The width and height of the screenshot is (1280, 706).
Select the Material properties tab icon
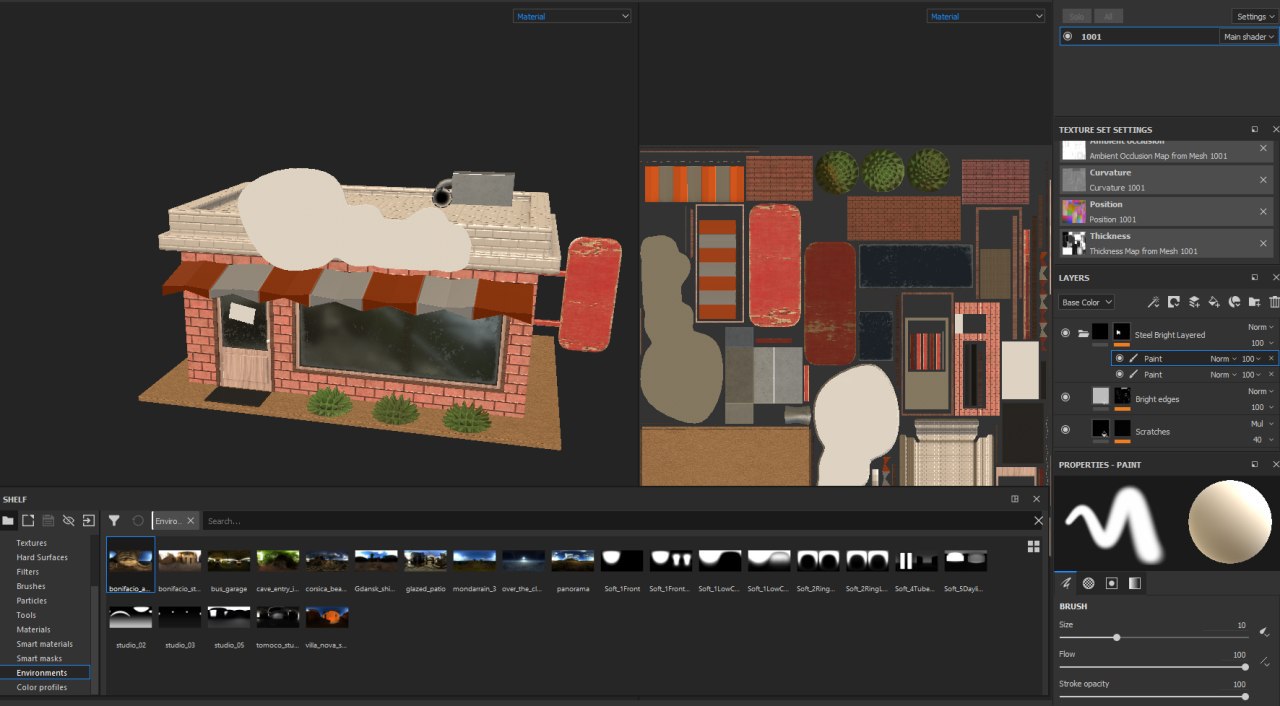[x=1134, y=583]
